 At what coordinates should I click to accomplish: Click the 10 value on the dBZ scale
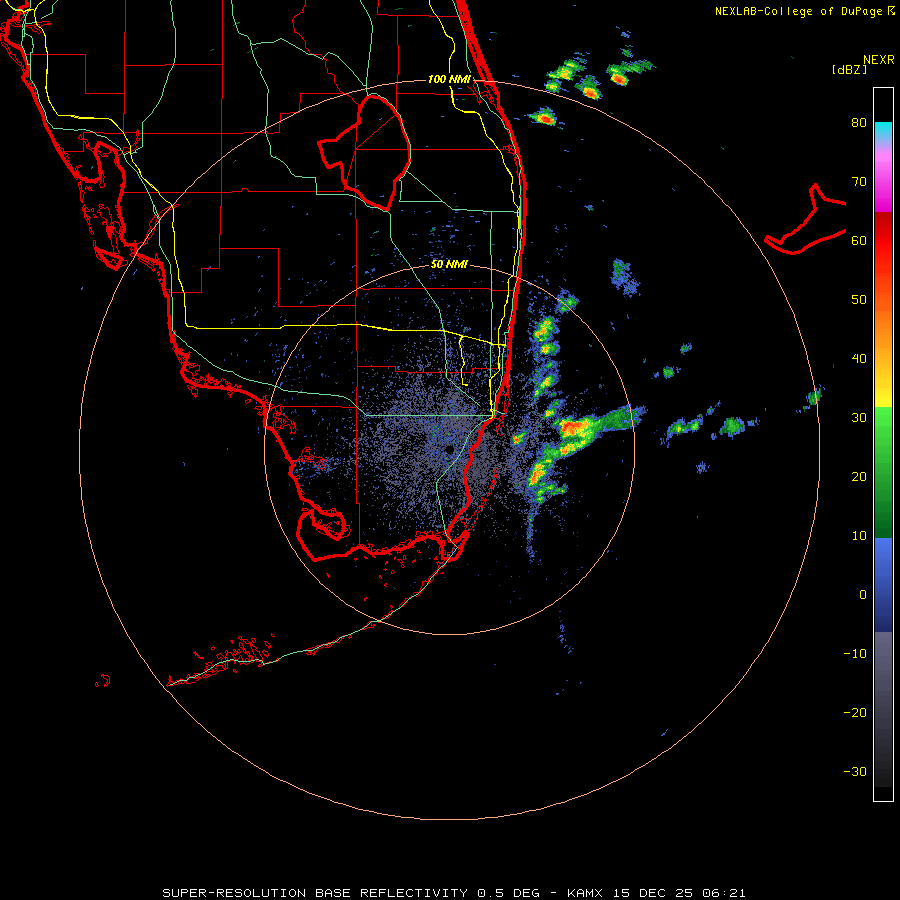pos(859,536)
